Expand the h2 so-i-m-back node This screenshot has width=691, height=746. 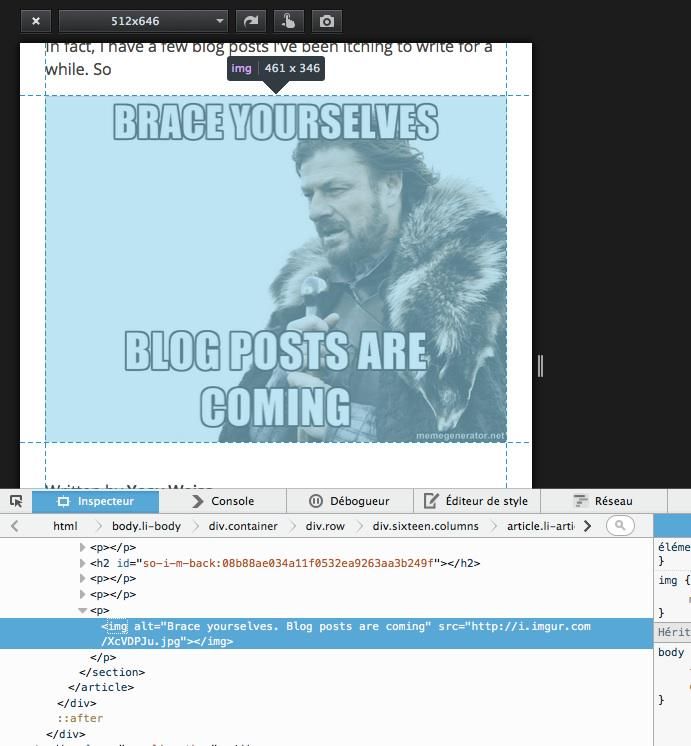83,563
